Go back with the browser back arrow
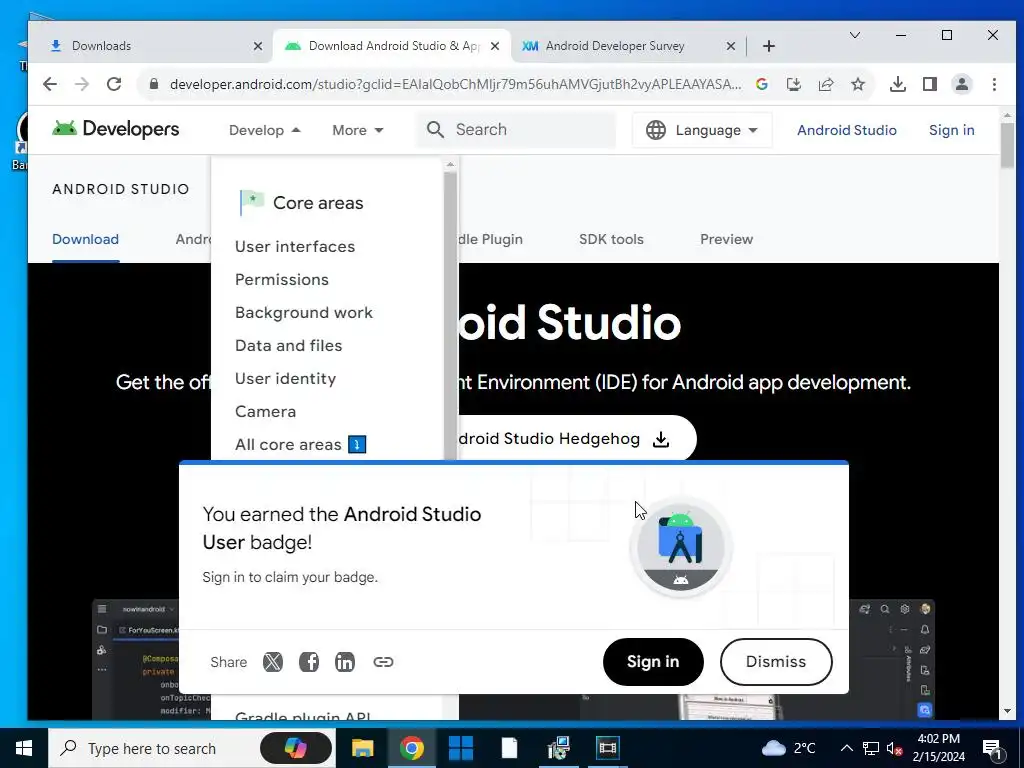The width and height of the screenshot is (1024, 768). pyautogui.click(x=50, y=84)
